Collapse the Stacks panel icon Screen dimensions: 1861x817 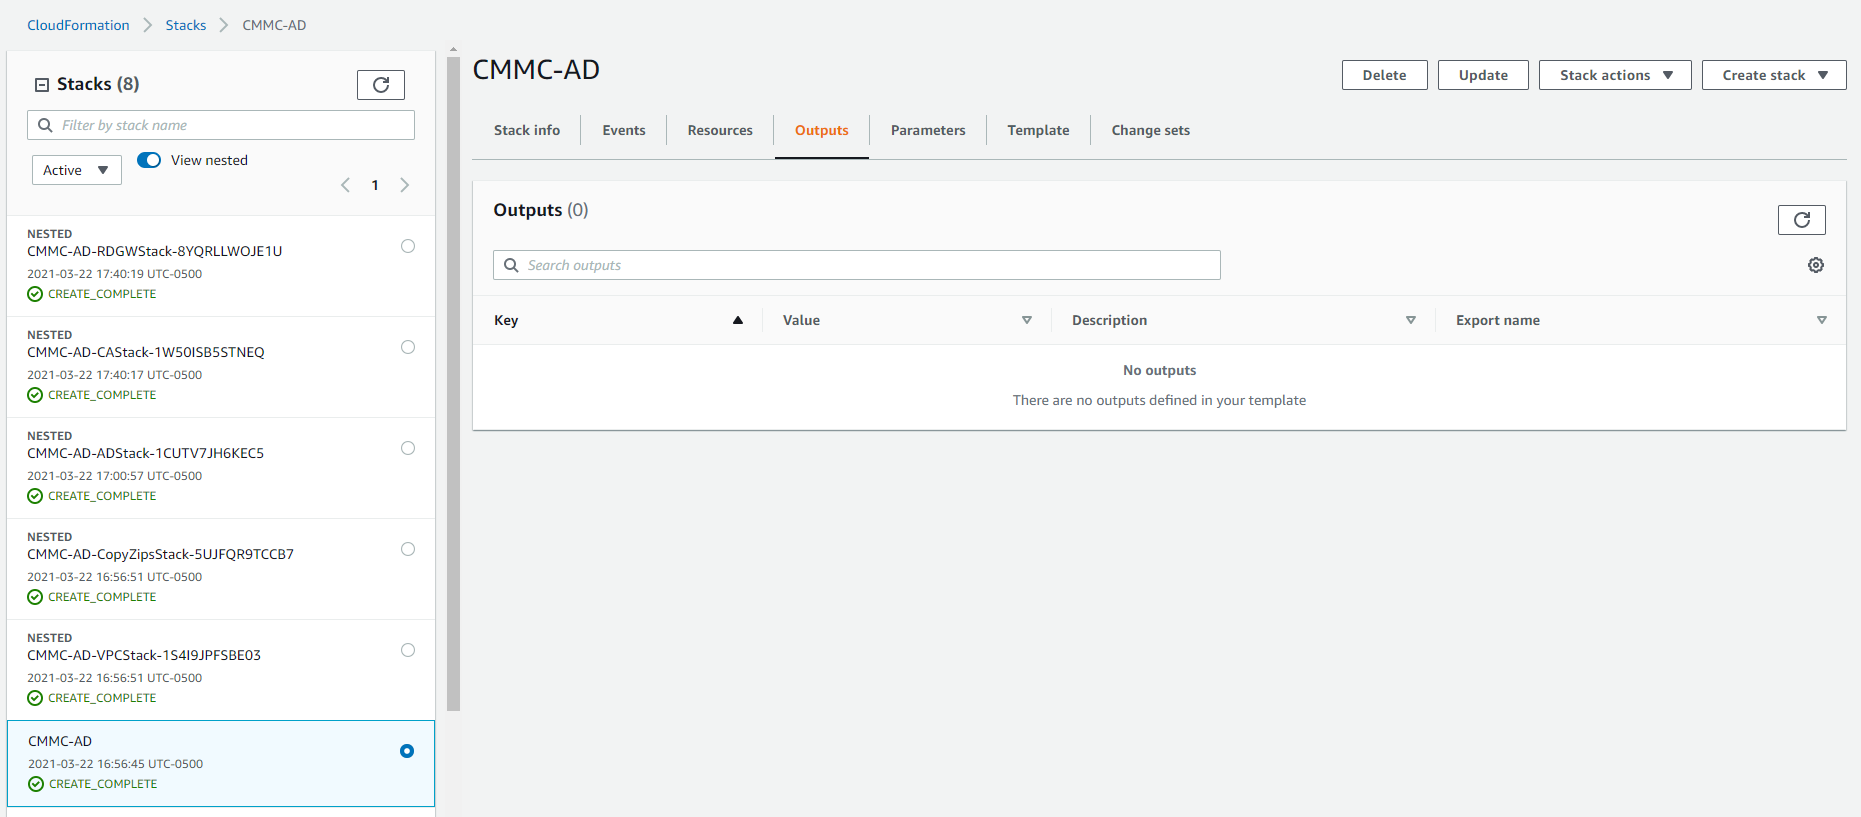point(42,85)
